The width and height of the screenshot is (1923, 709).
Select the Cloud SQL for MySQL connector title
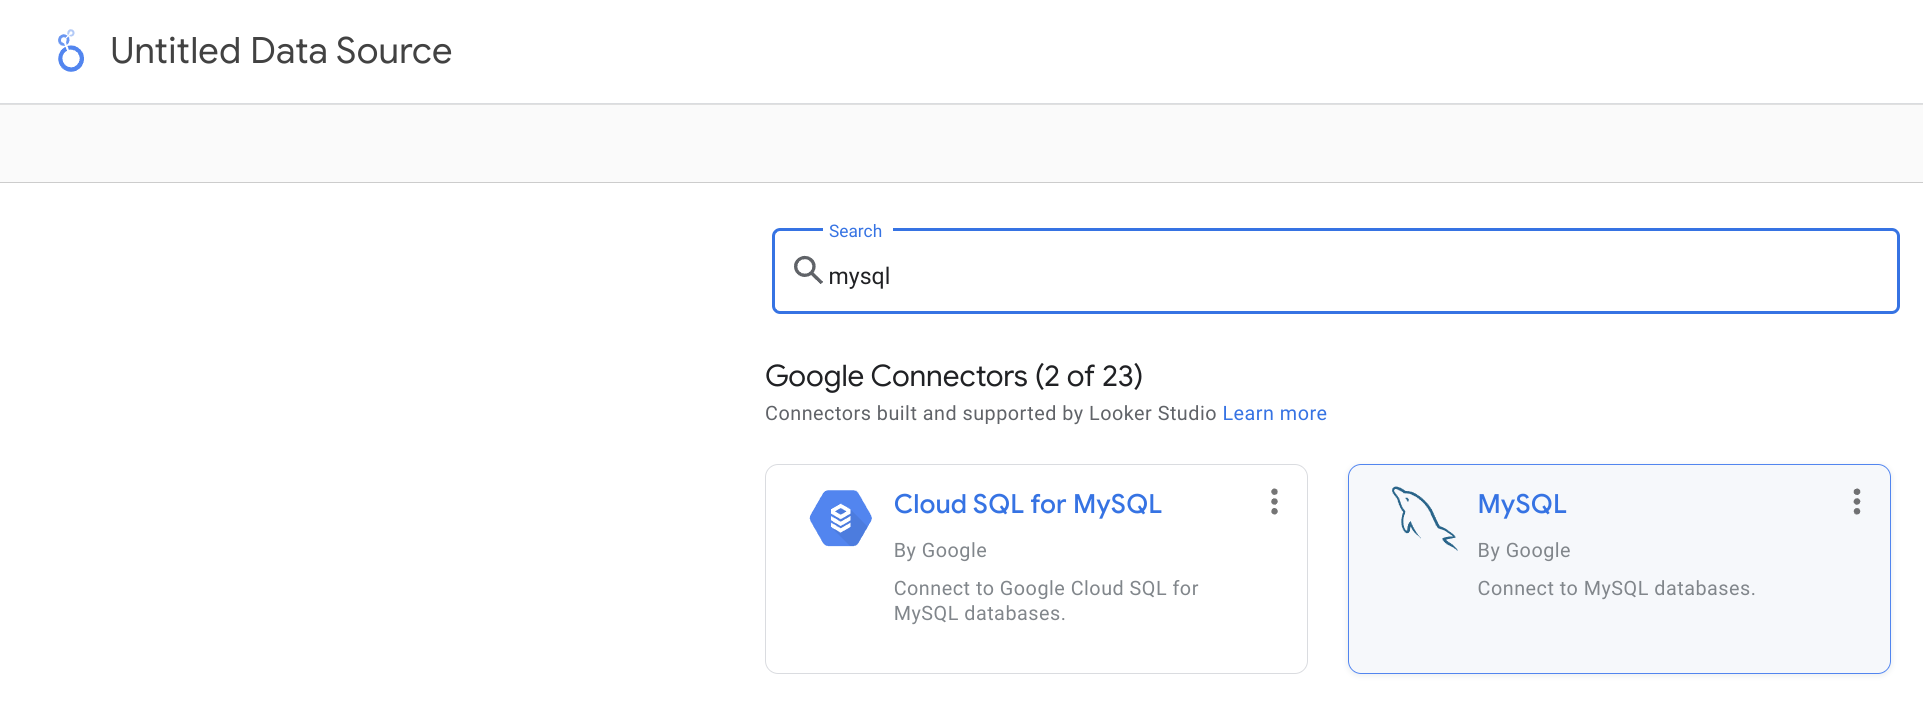point(1027,504)
